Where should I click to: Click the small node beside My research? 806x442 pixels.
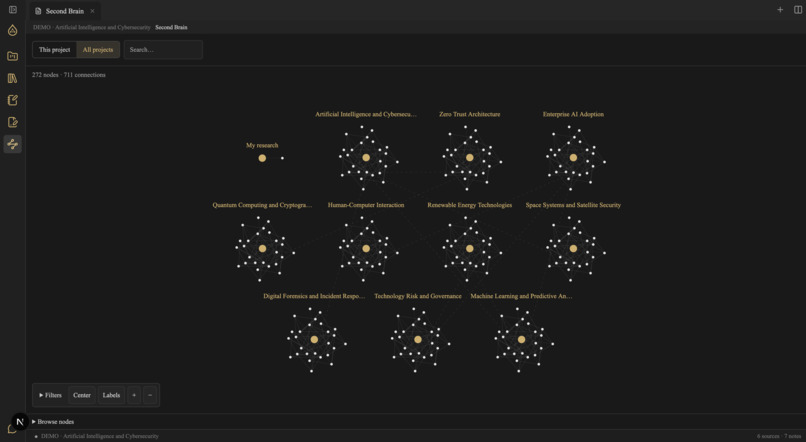click(282, 158)
